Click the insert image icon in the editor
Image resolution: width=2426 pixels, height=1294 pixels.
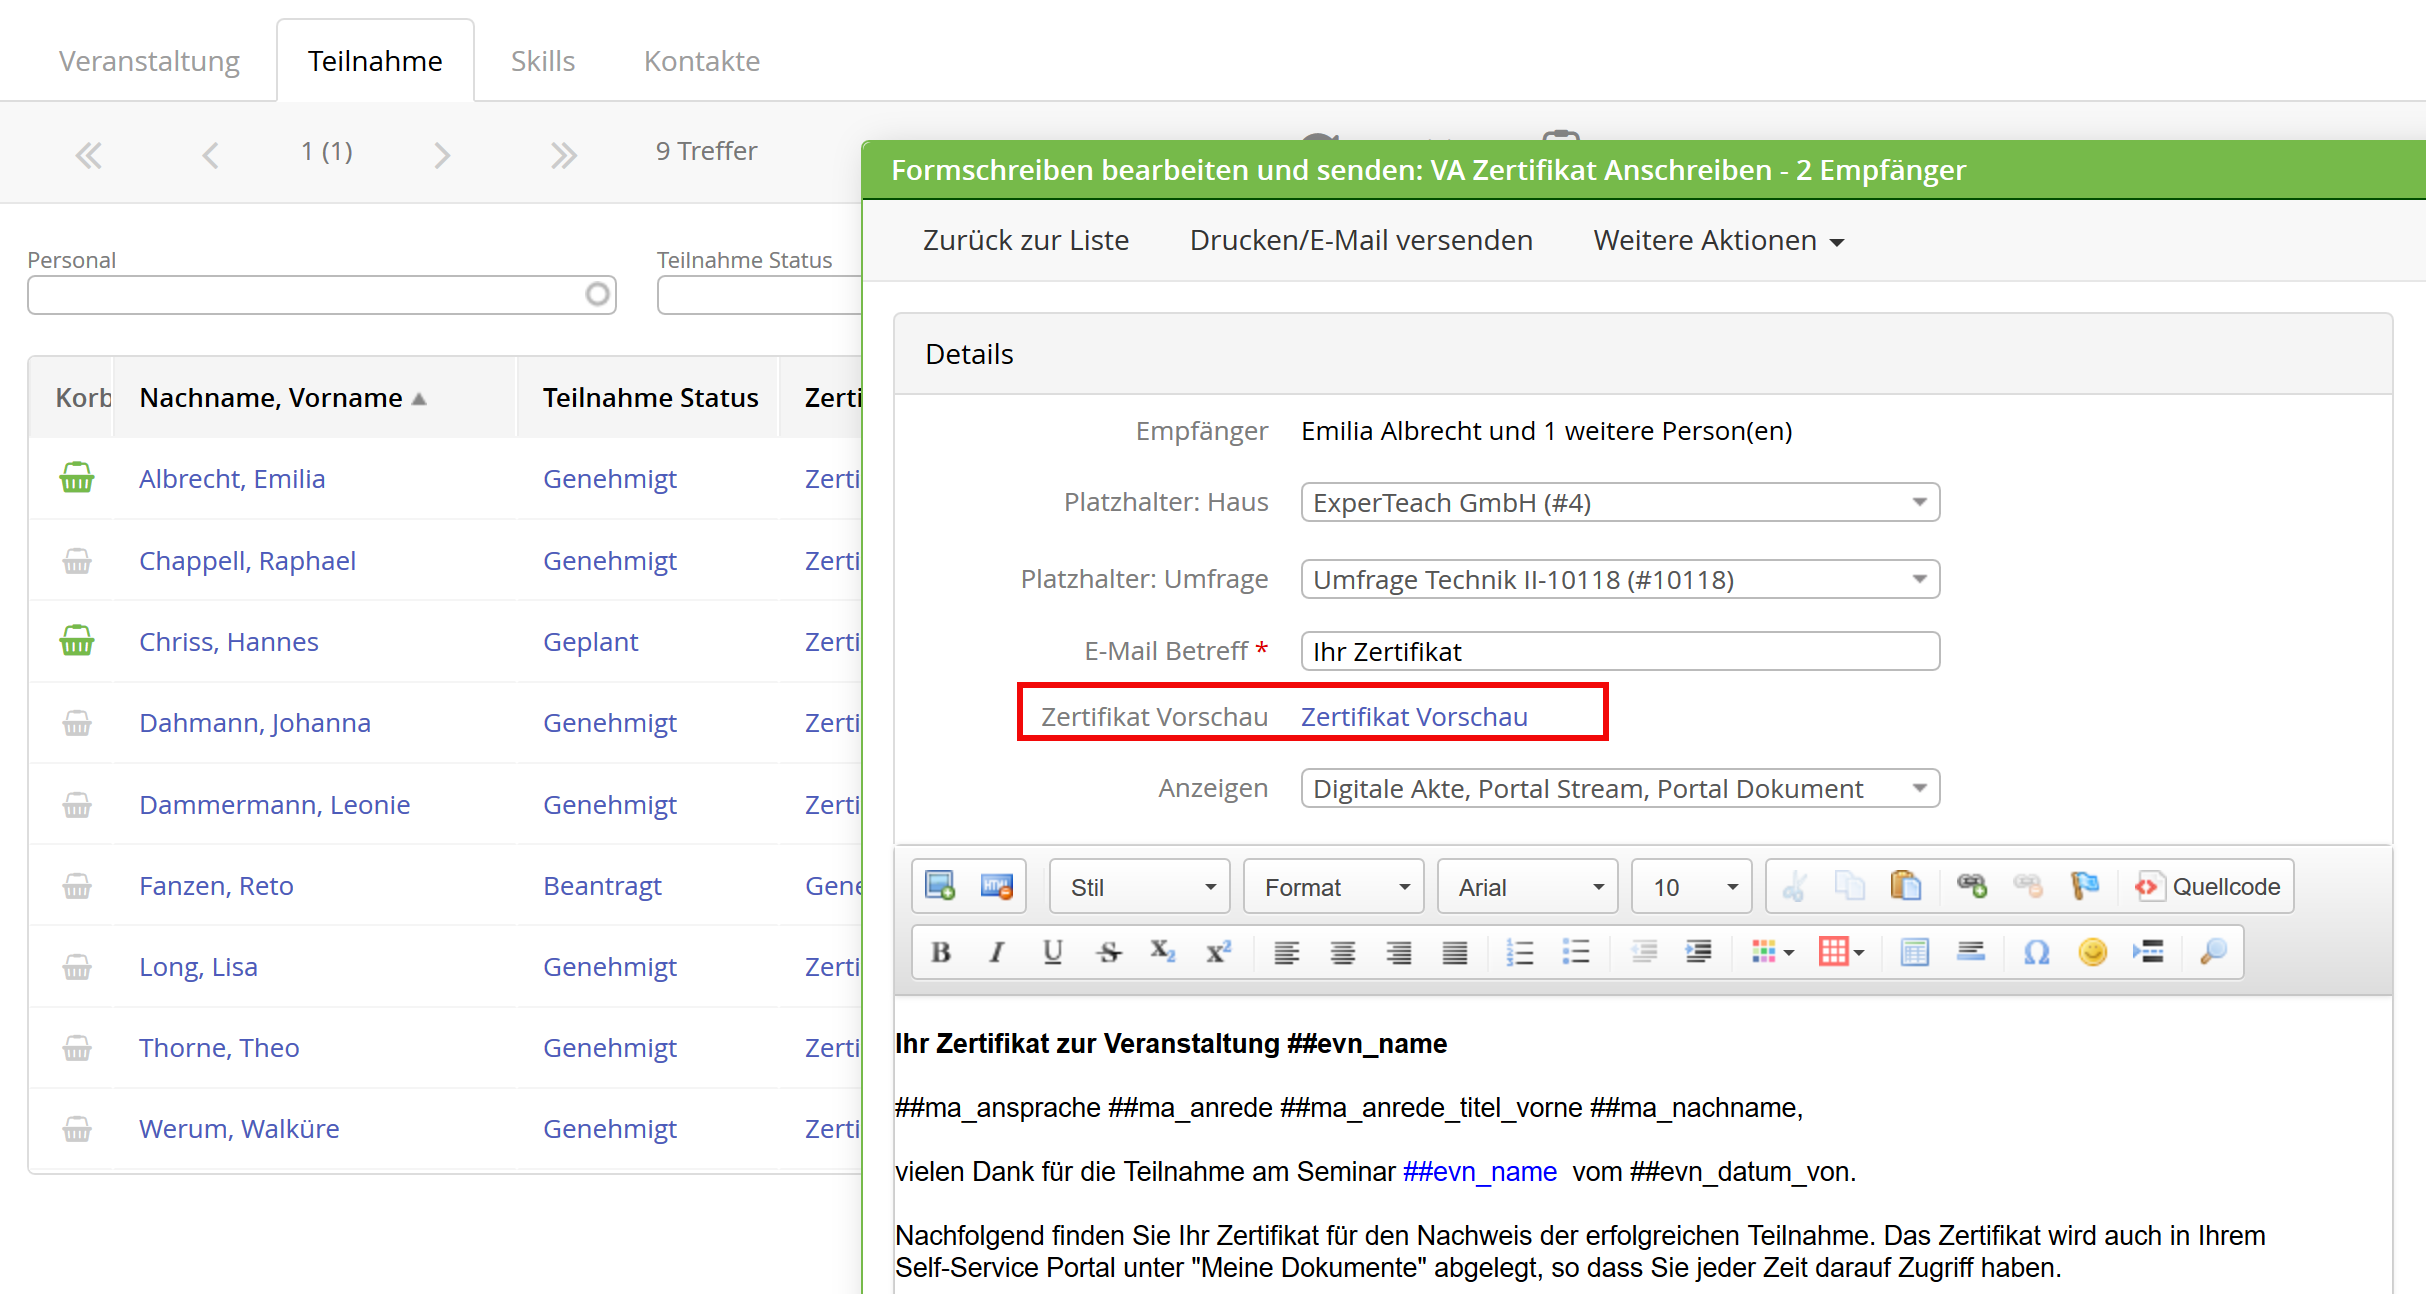click(x=940, y=886)
